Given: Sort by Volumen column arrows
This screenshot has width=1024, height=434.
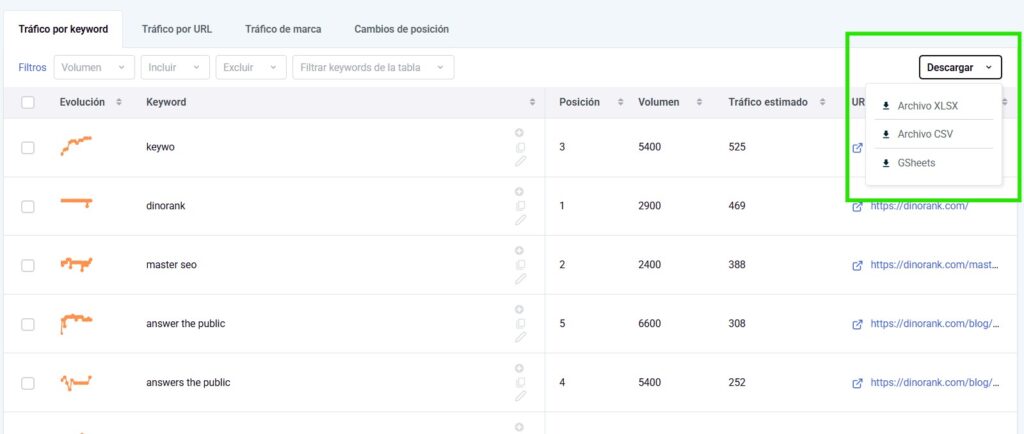Looking at the screenshot, I should pyautogui.click(x=699, y=102).
